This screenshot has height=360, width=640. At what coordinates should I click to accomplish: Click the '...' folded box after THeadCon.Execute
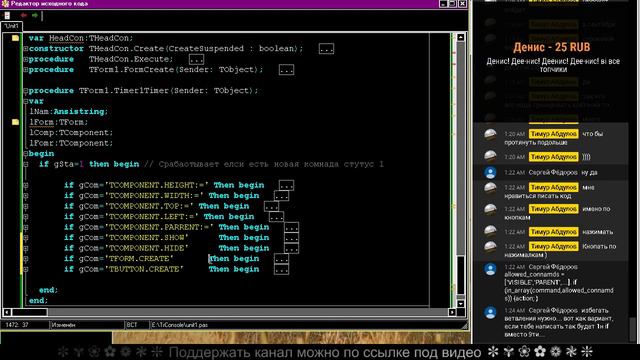coord(196,60)
